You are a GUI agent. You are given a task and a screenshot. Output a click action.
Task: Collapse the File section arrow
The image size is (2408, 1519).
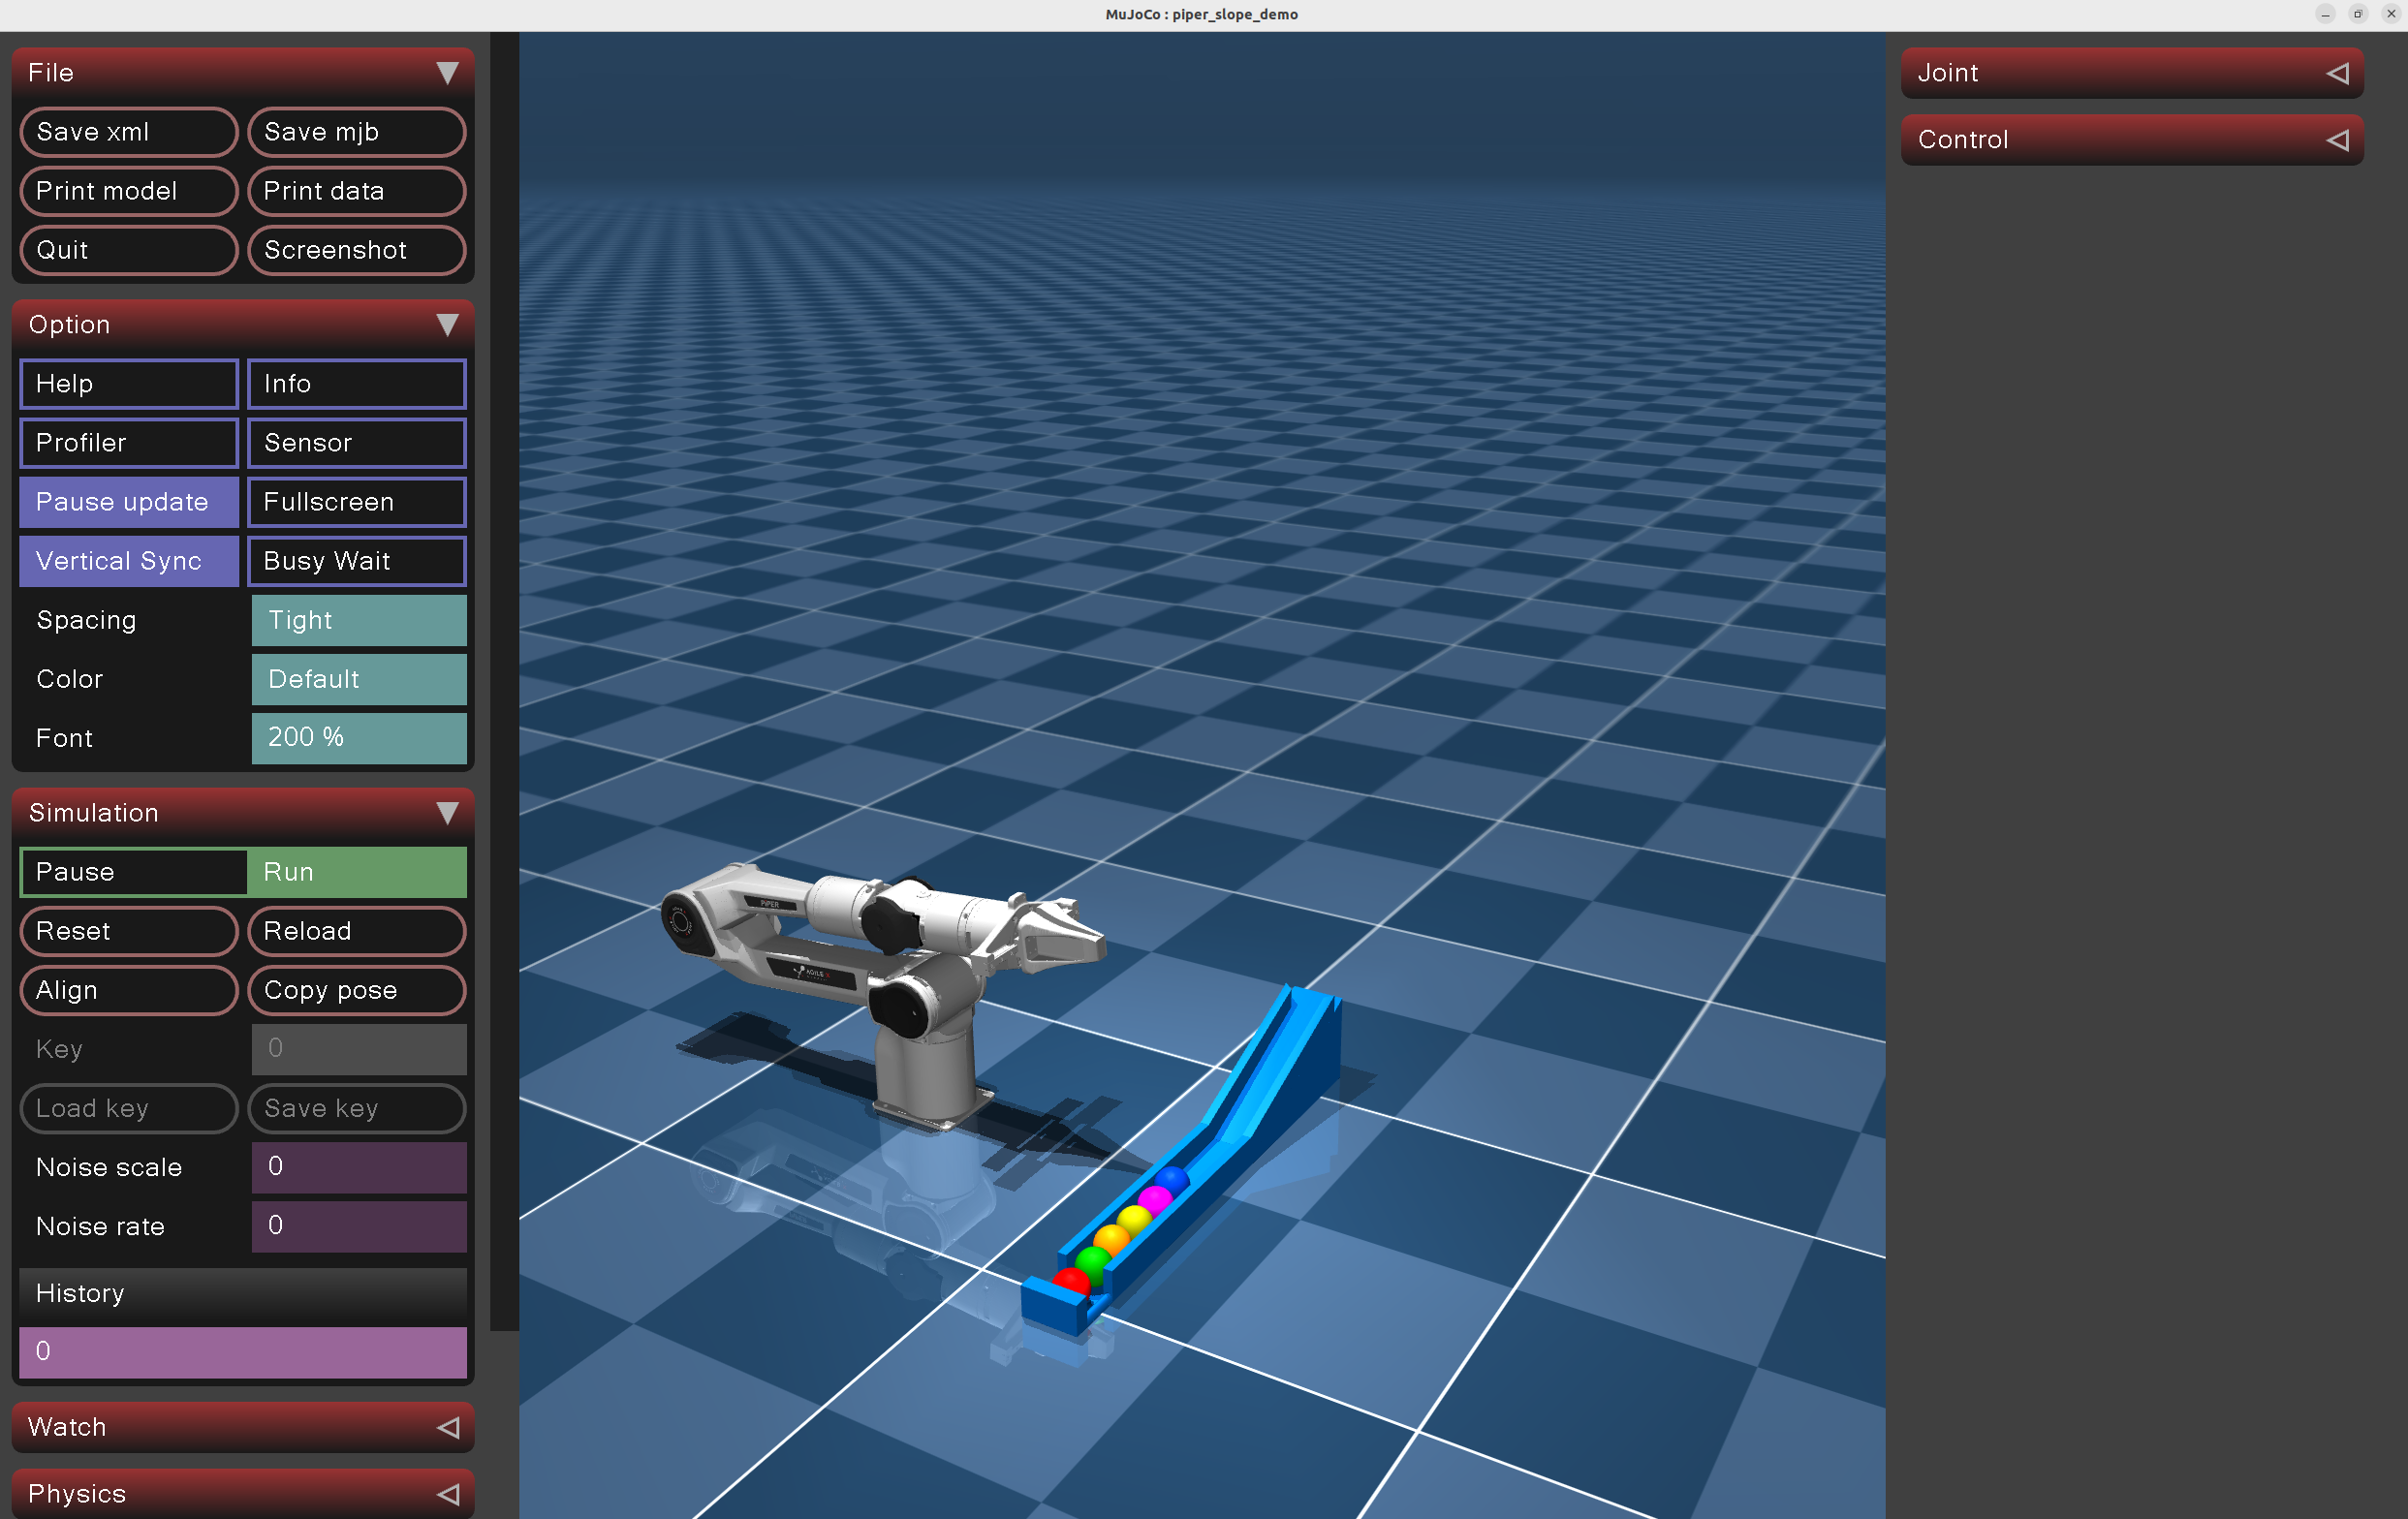[447, 73]
